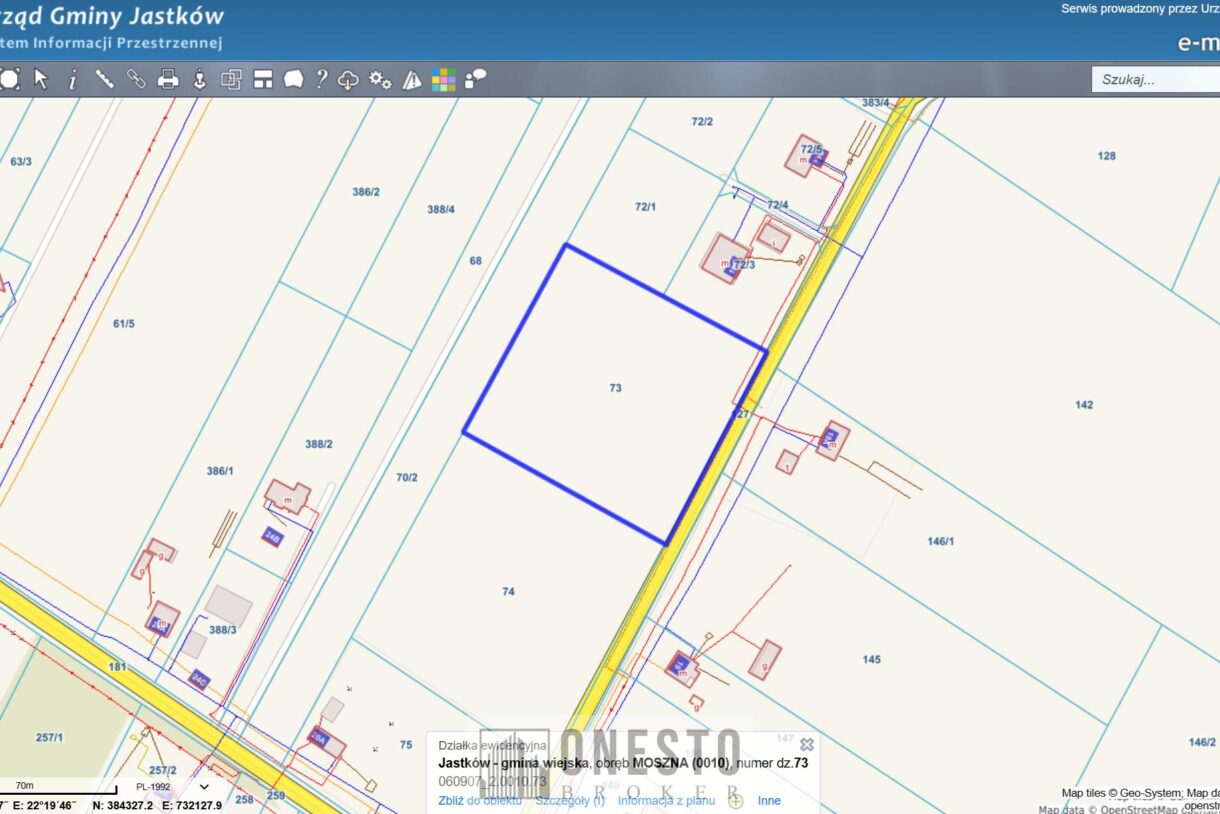Open the overlapping windows layers icon

point(231,80)
